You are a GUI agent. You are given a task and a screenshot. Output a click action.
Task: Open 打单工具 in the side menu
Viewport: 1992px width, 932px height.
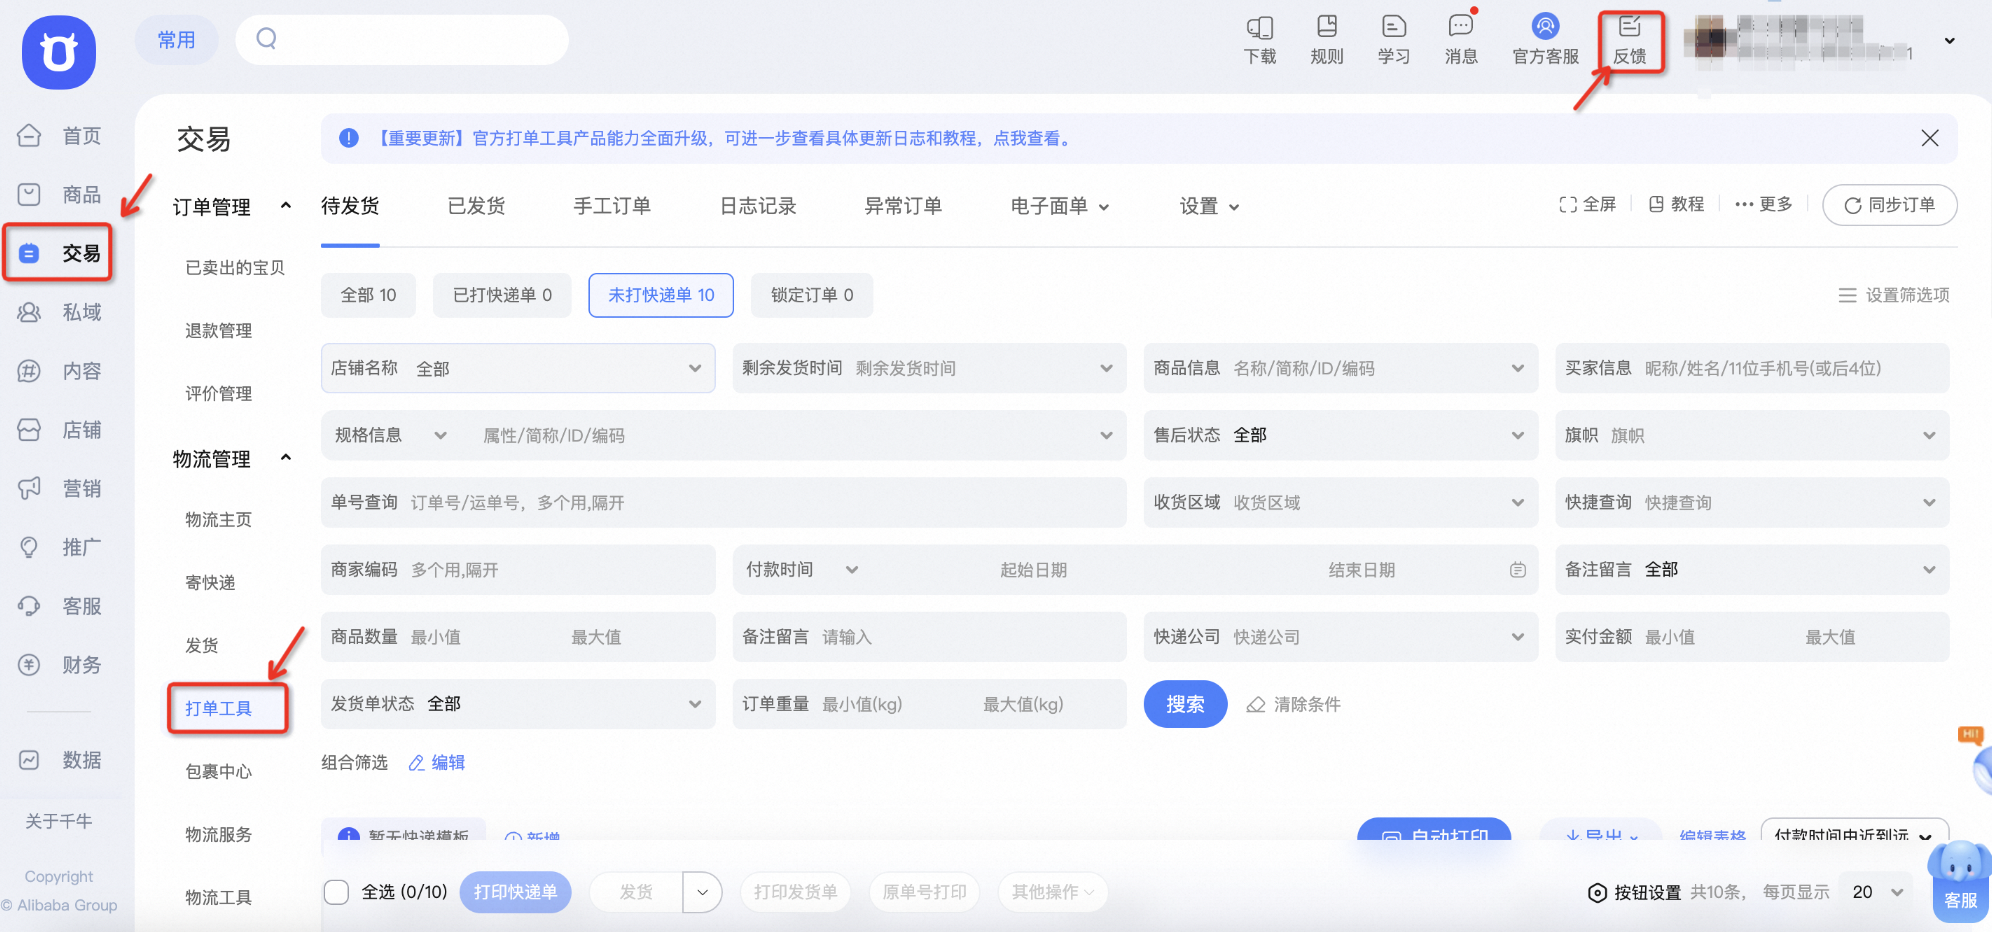pyautogui.click(x=218, y=709)
